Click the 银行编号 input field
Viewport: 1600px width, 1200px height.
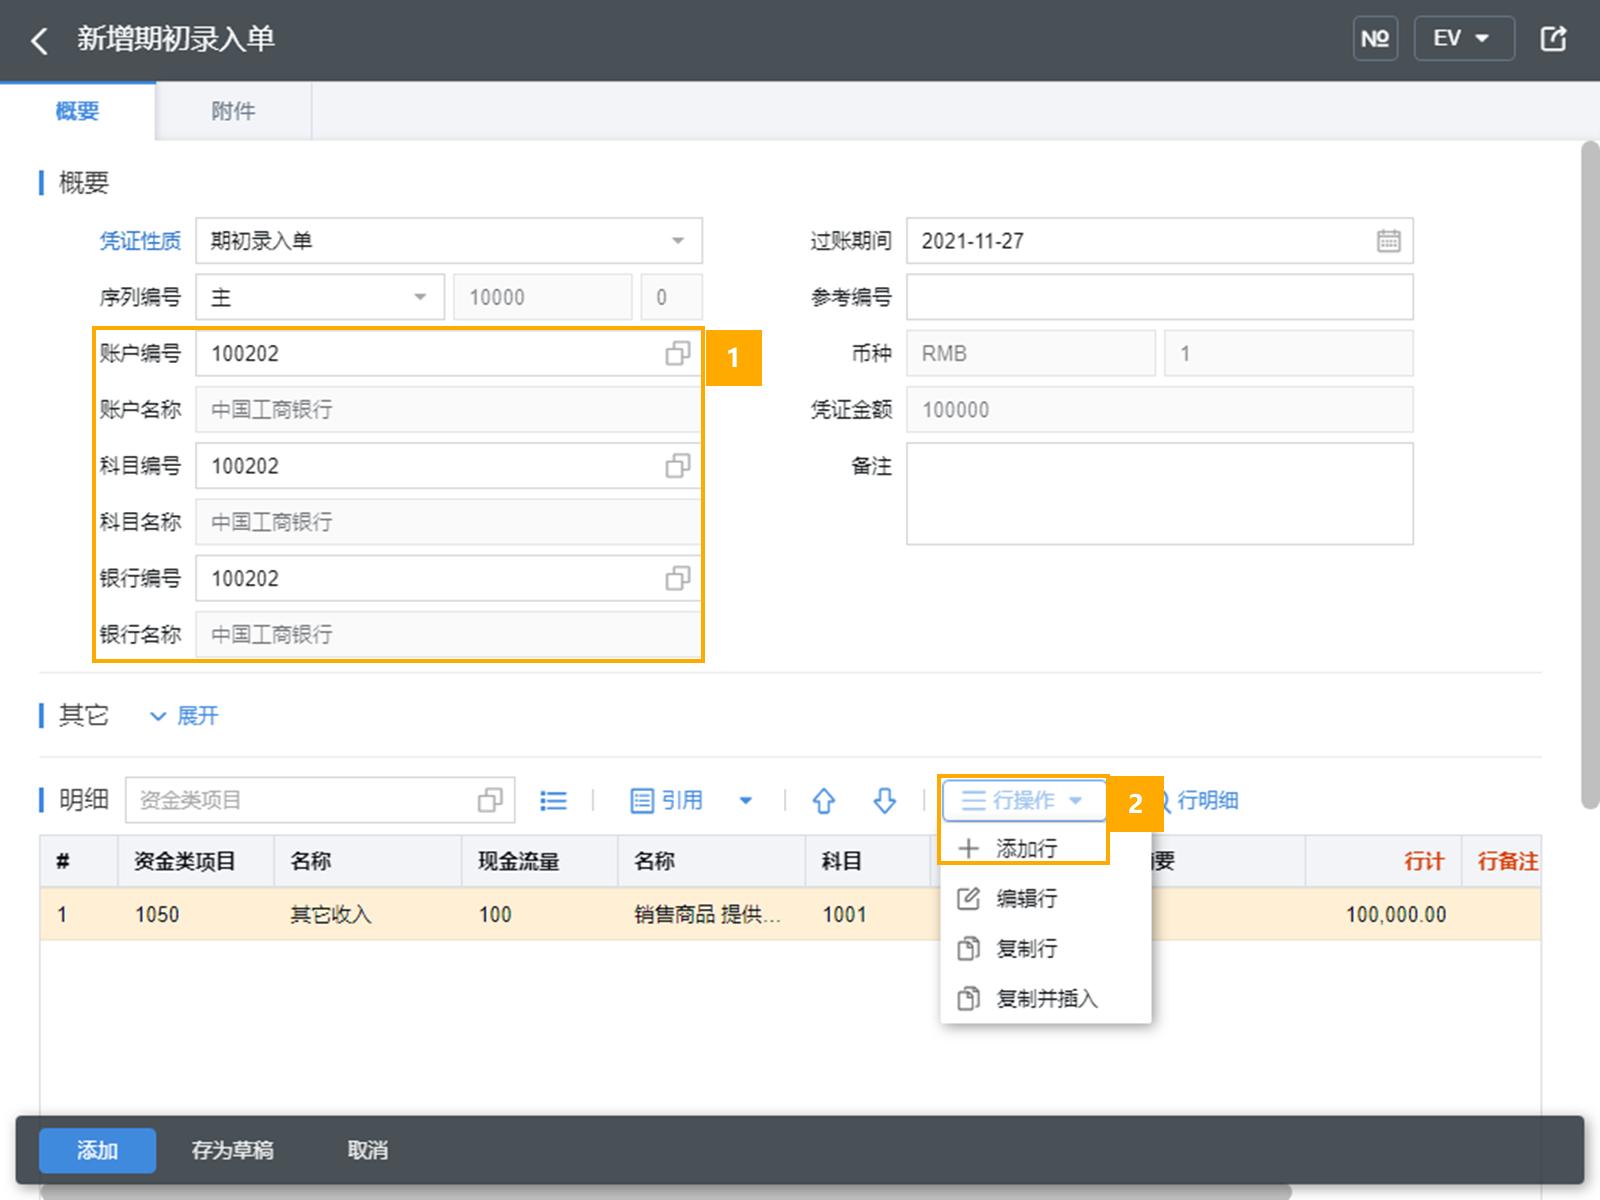(x=449, y=578)
